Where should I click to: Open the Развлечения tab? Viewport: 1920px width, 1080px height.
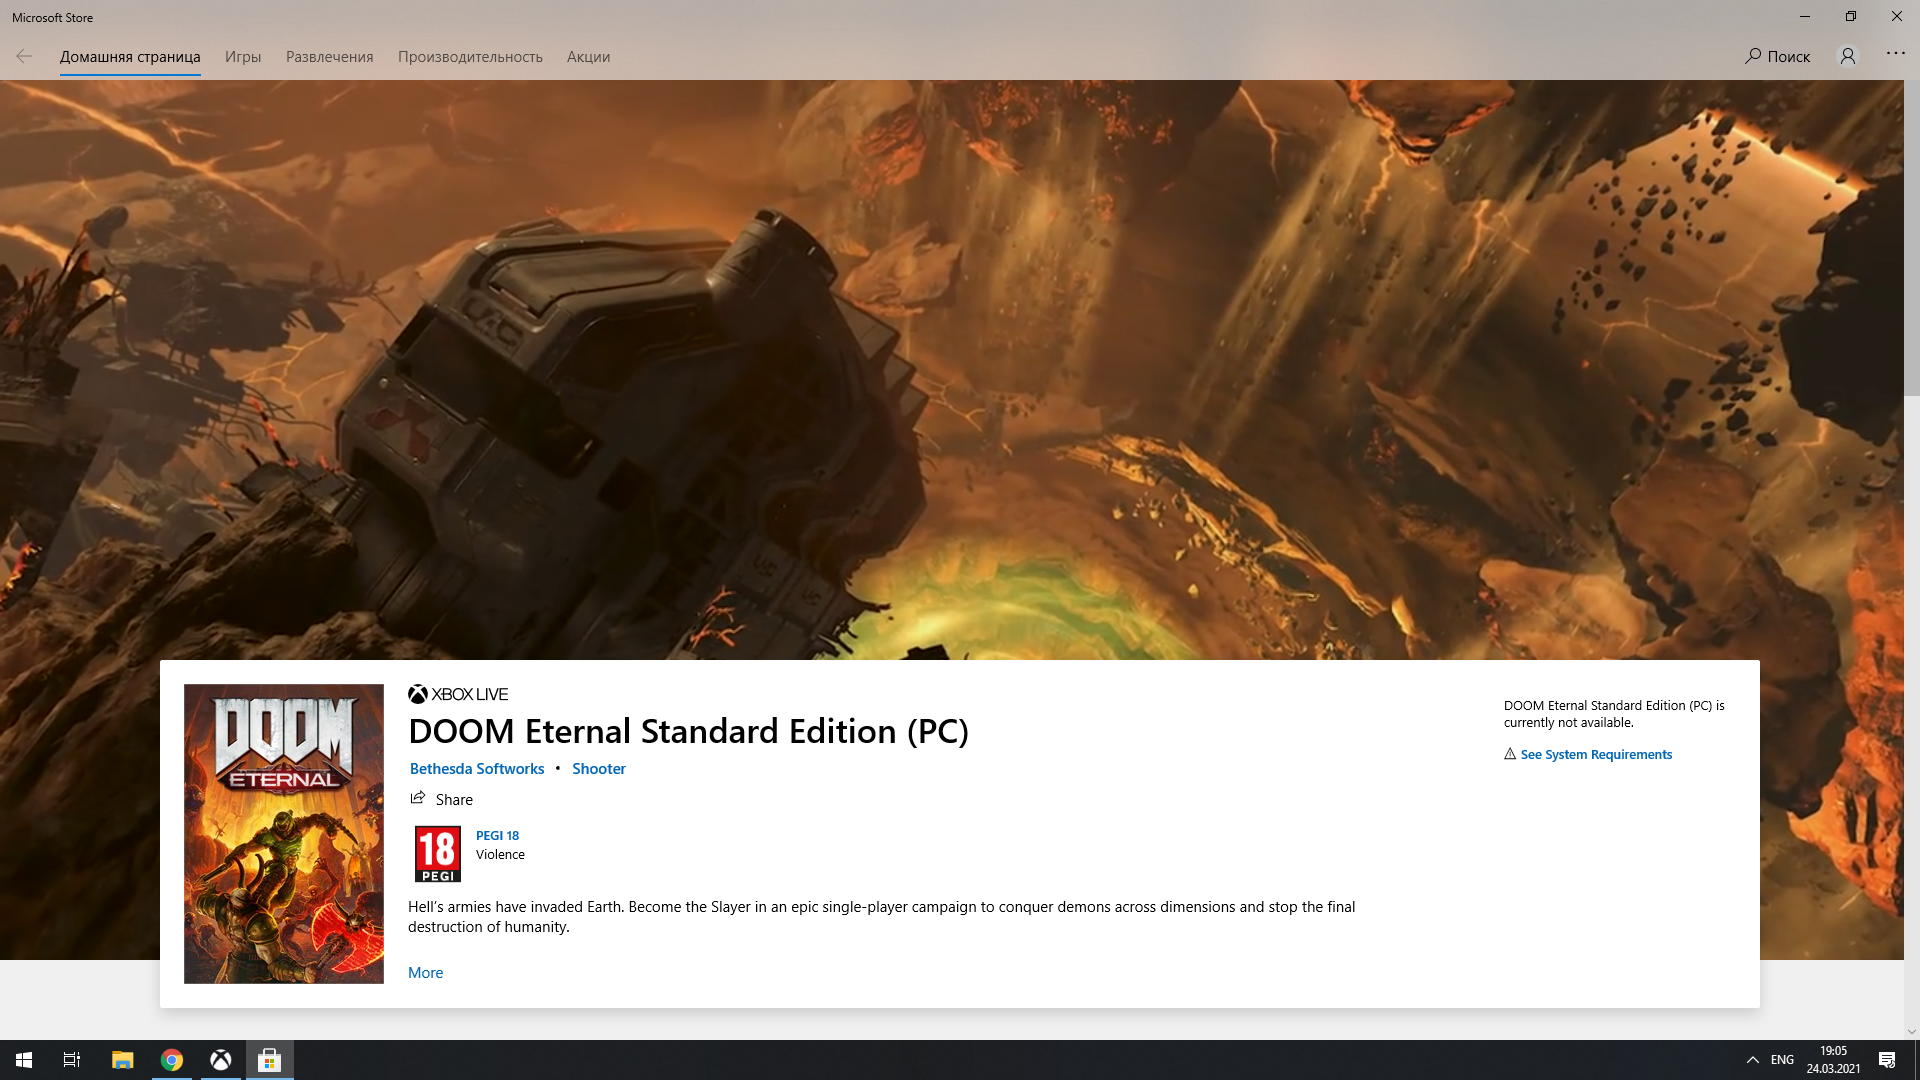(329, 57)
